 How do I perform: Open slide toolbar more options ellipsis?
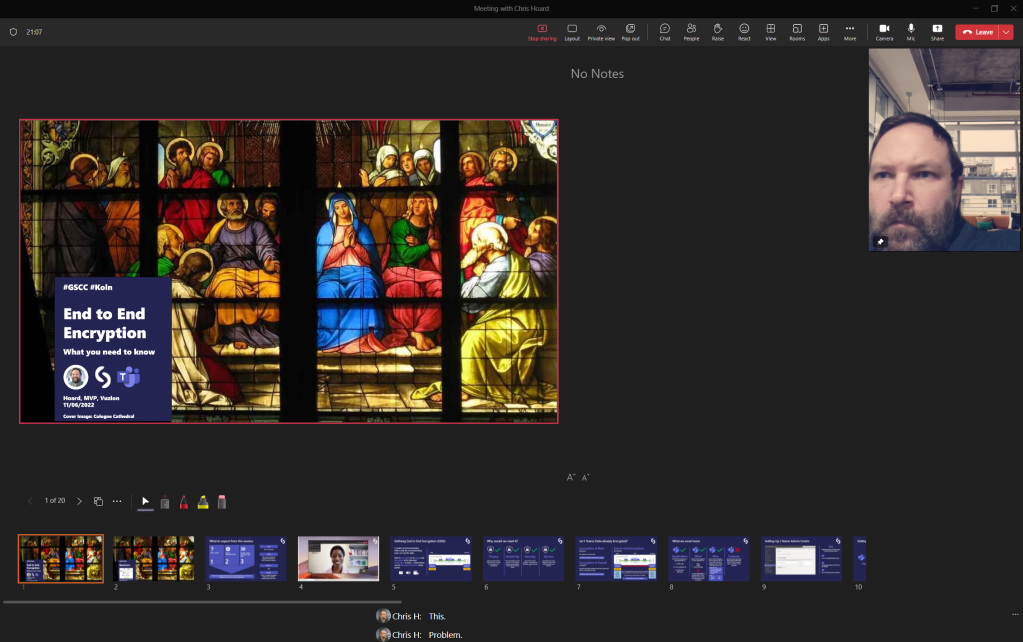coord(117,501)
